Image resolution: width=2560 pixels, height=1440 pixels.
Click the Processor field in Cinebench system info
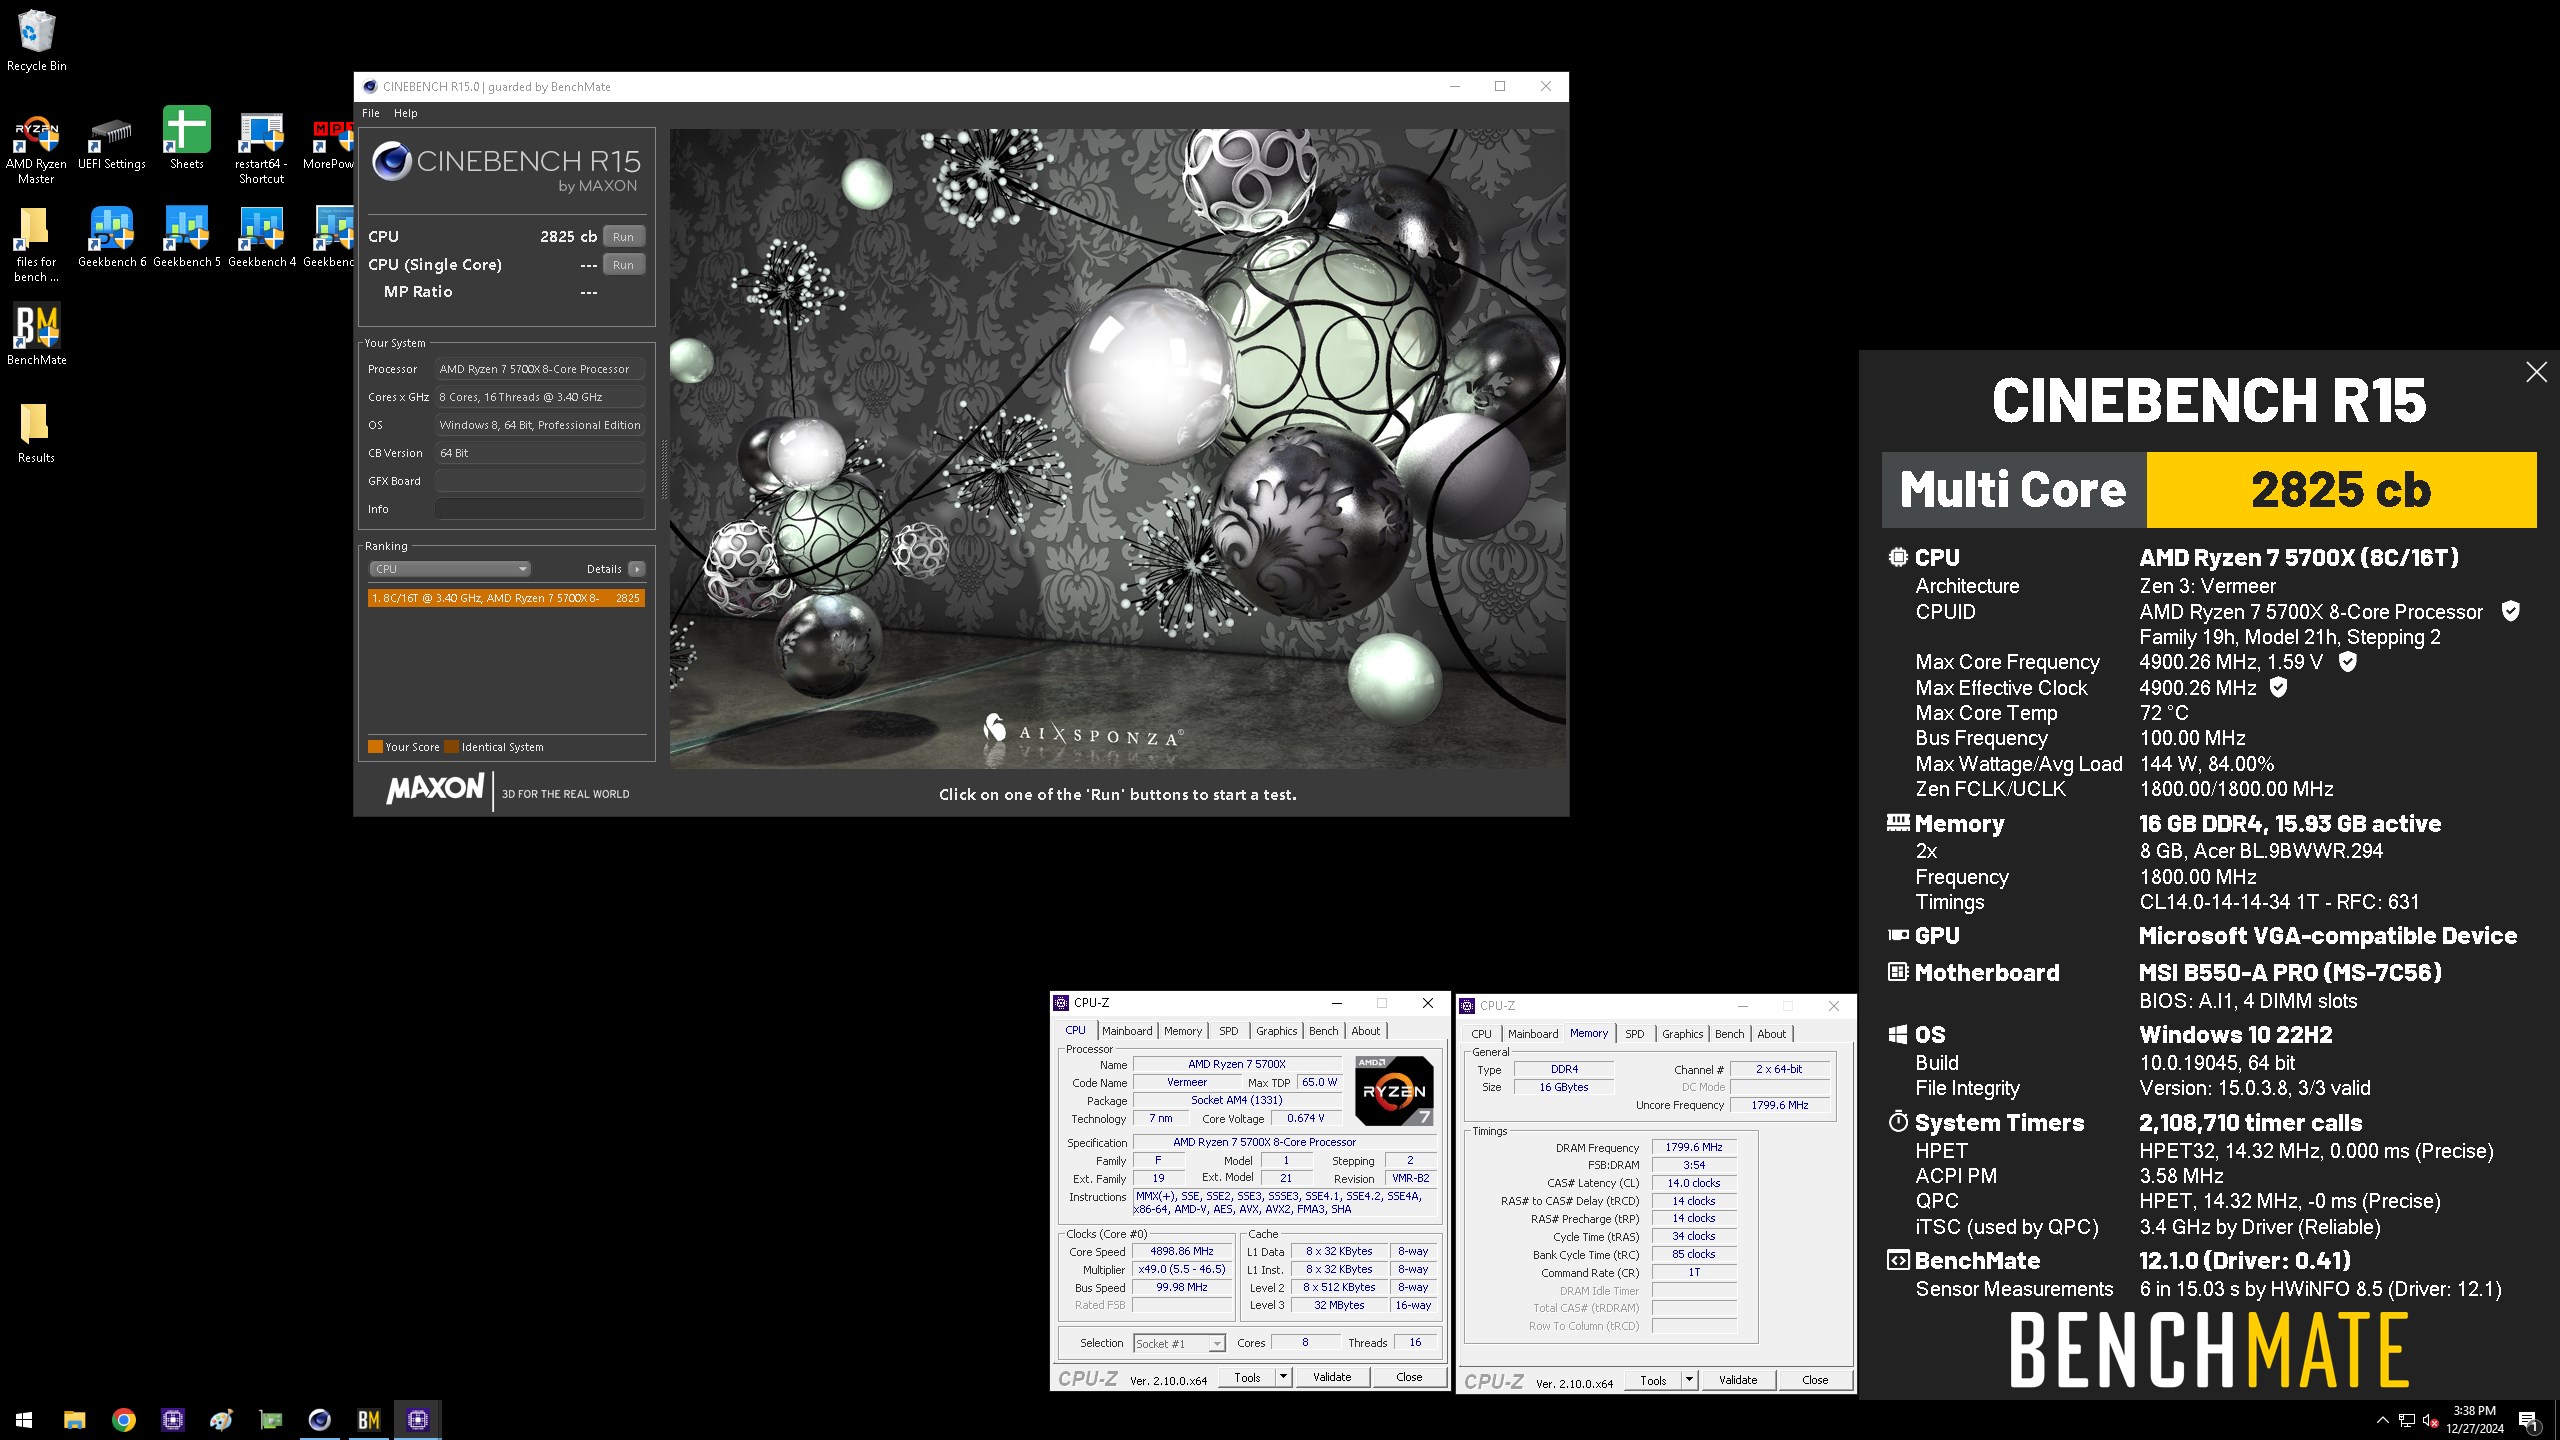pos(539,369)
